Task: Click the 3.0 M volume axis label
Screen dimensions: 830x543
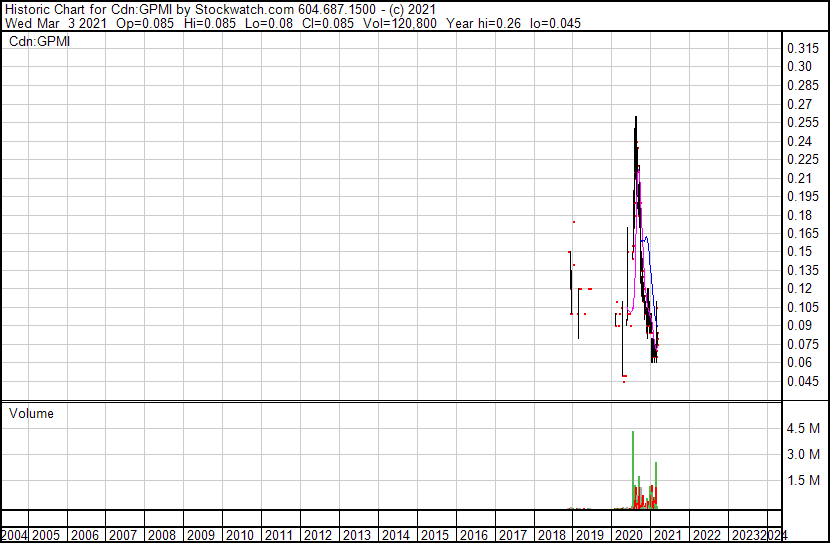Action: pos(803,454)
